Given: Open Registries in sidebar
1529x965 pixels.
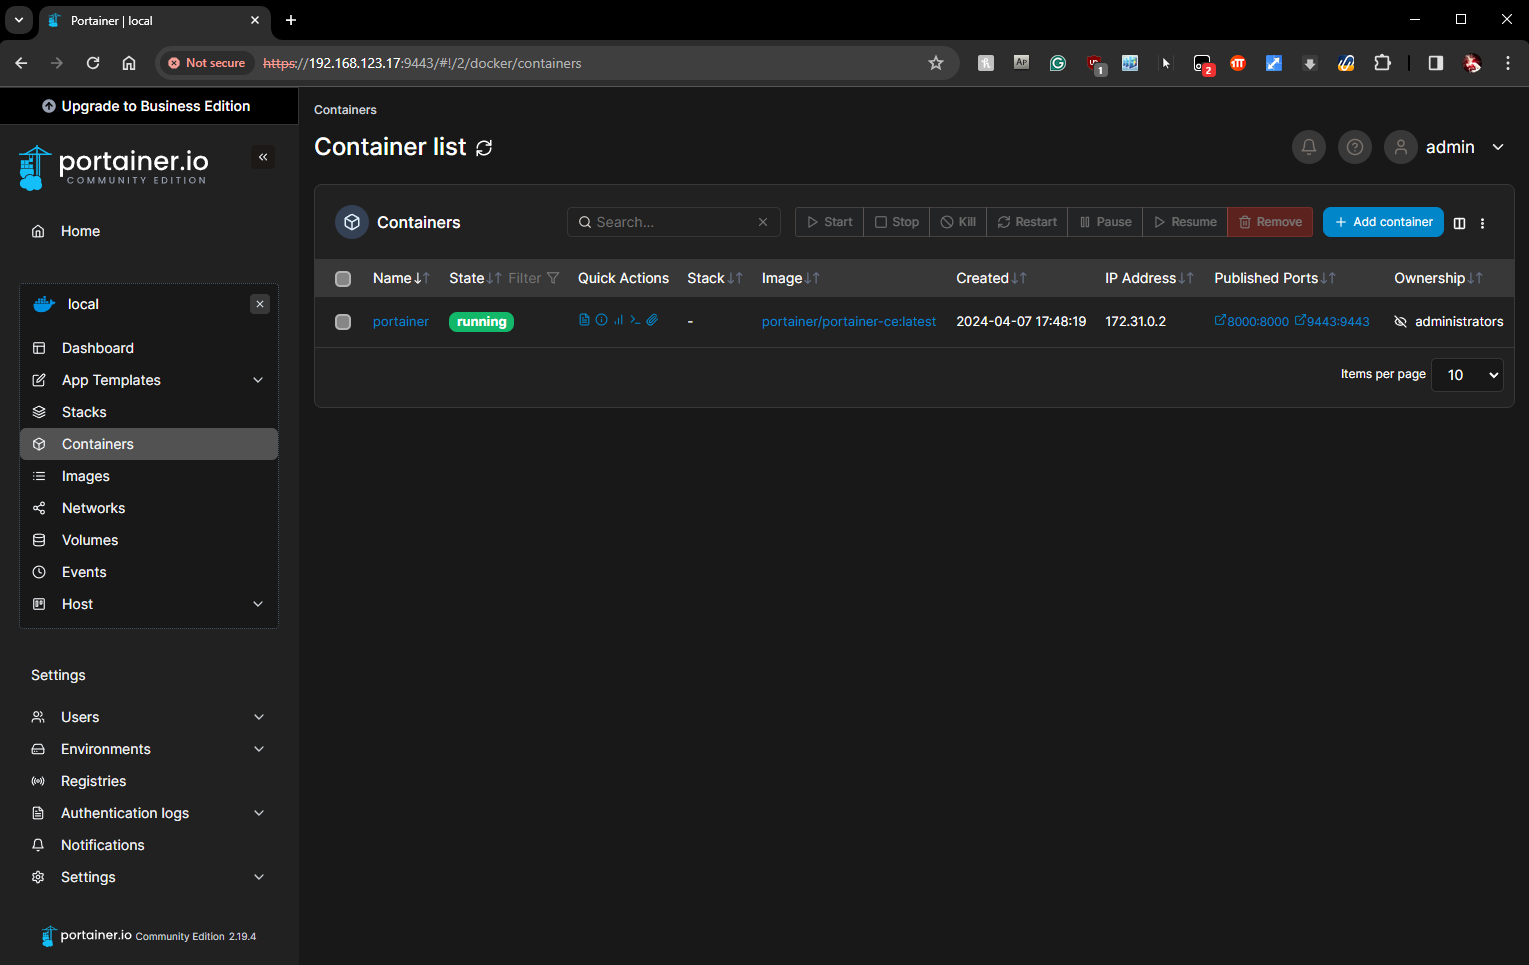Looking at the screenshot, I should pyautogui.click(x=93, y=781).
